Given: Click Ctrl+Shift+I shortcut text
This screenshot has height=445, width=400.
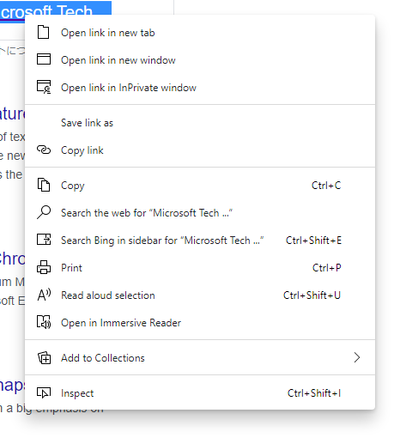Looking at the screenshot, I should point(314,393).
